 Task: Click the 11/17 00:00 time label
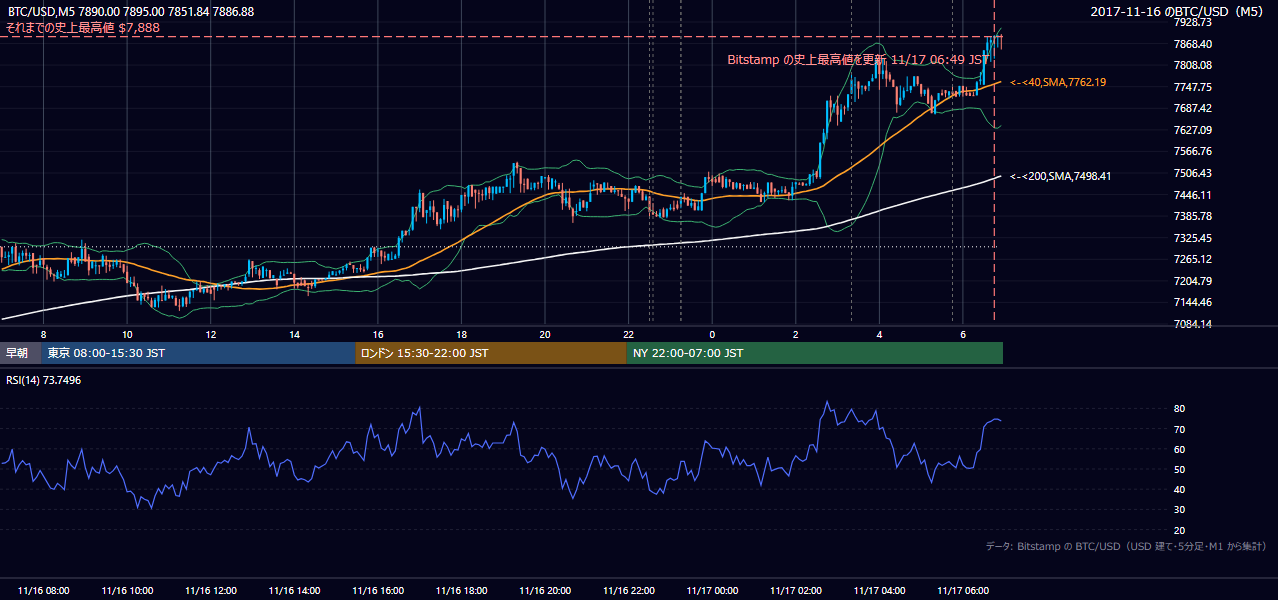coord(712,590)
